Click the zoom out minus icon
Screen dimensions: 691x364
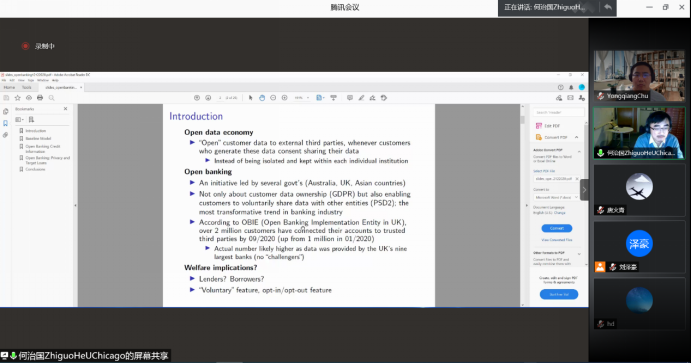pyautogui.click(x=273, y=98)
